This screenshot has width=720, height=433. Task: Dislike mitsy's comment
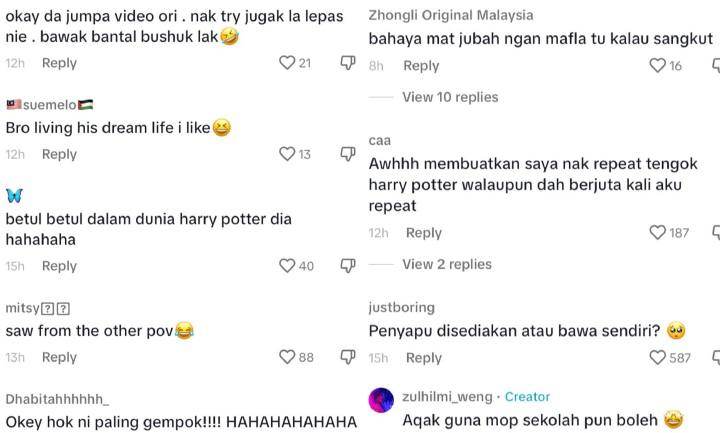click(x=347, y=357)
